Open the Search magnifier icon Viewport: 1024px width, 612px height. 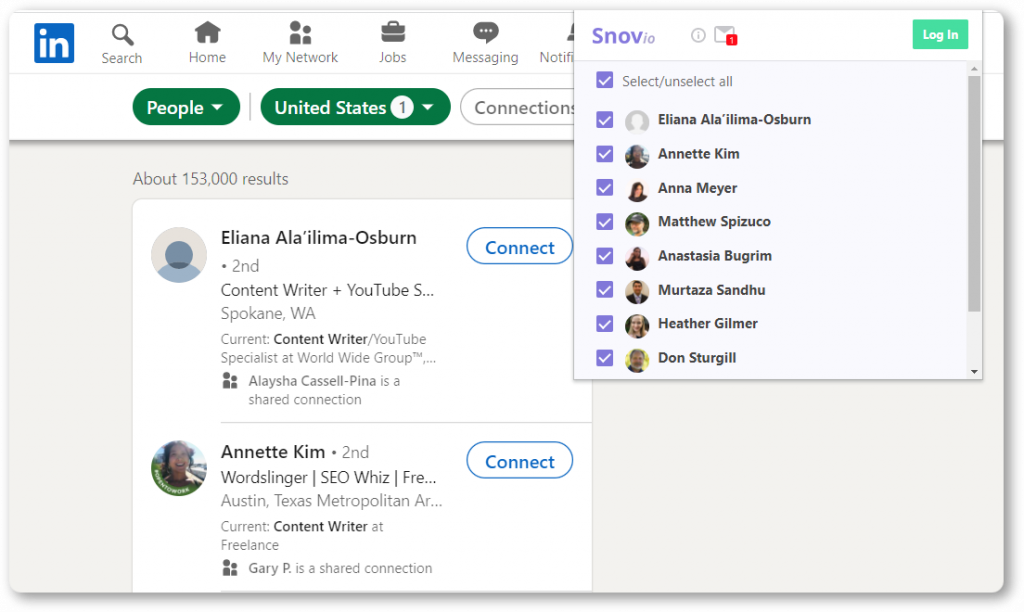(x=122, y=35)
